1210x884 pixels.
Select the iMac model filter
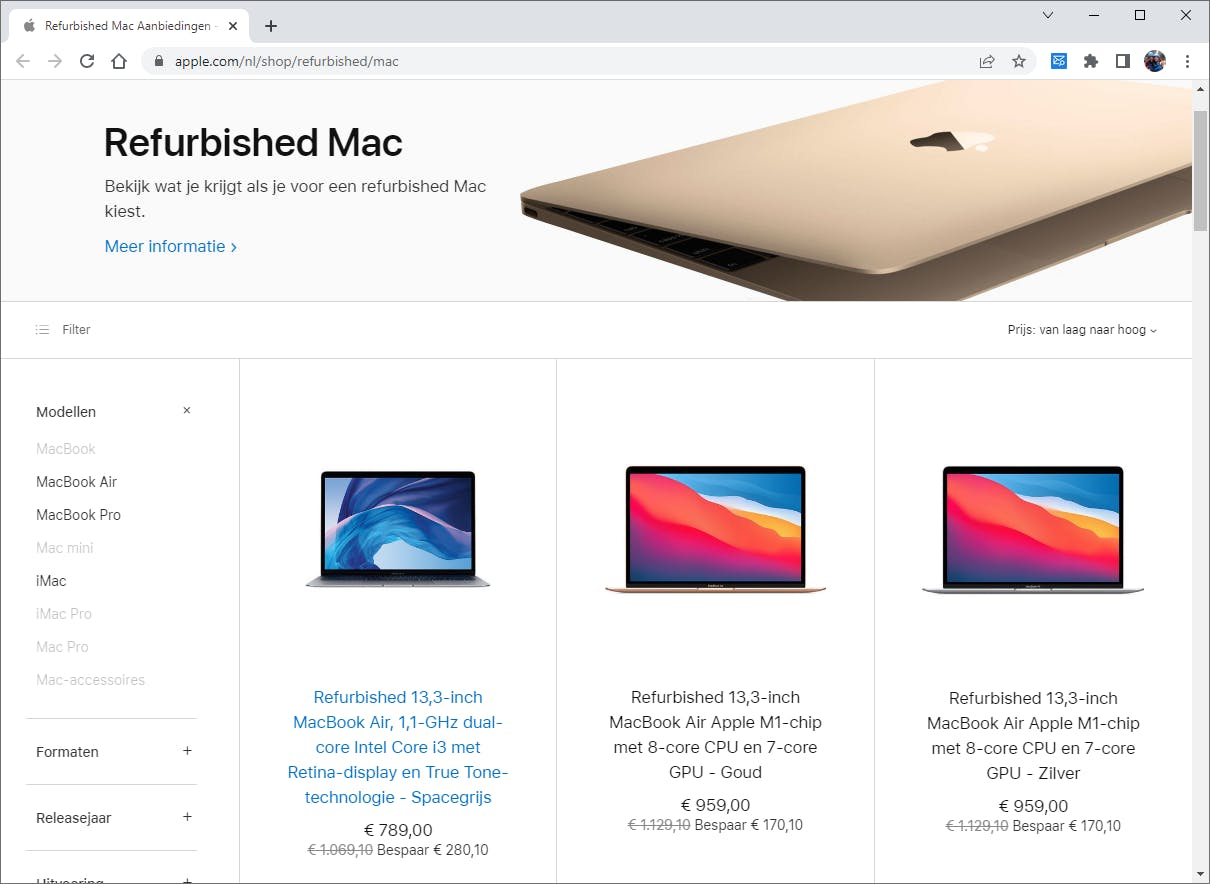(x=51, y=581)
